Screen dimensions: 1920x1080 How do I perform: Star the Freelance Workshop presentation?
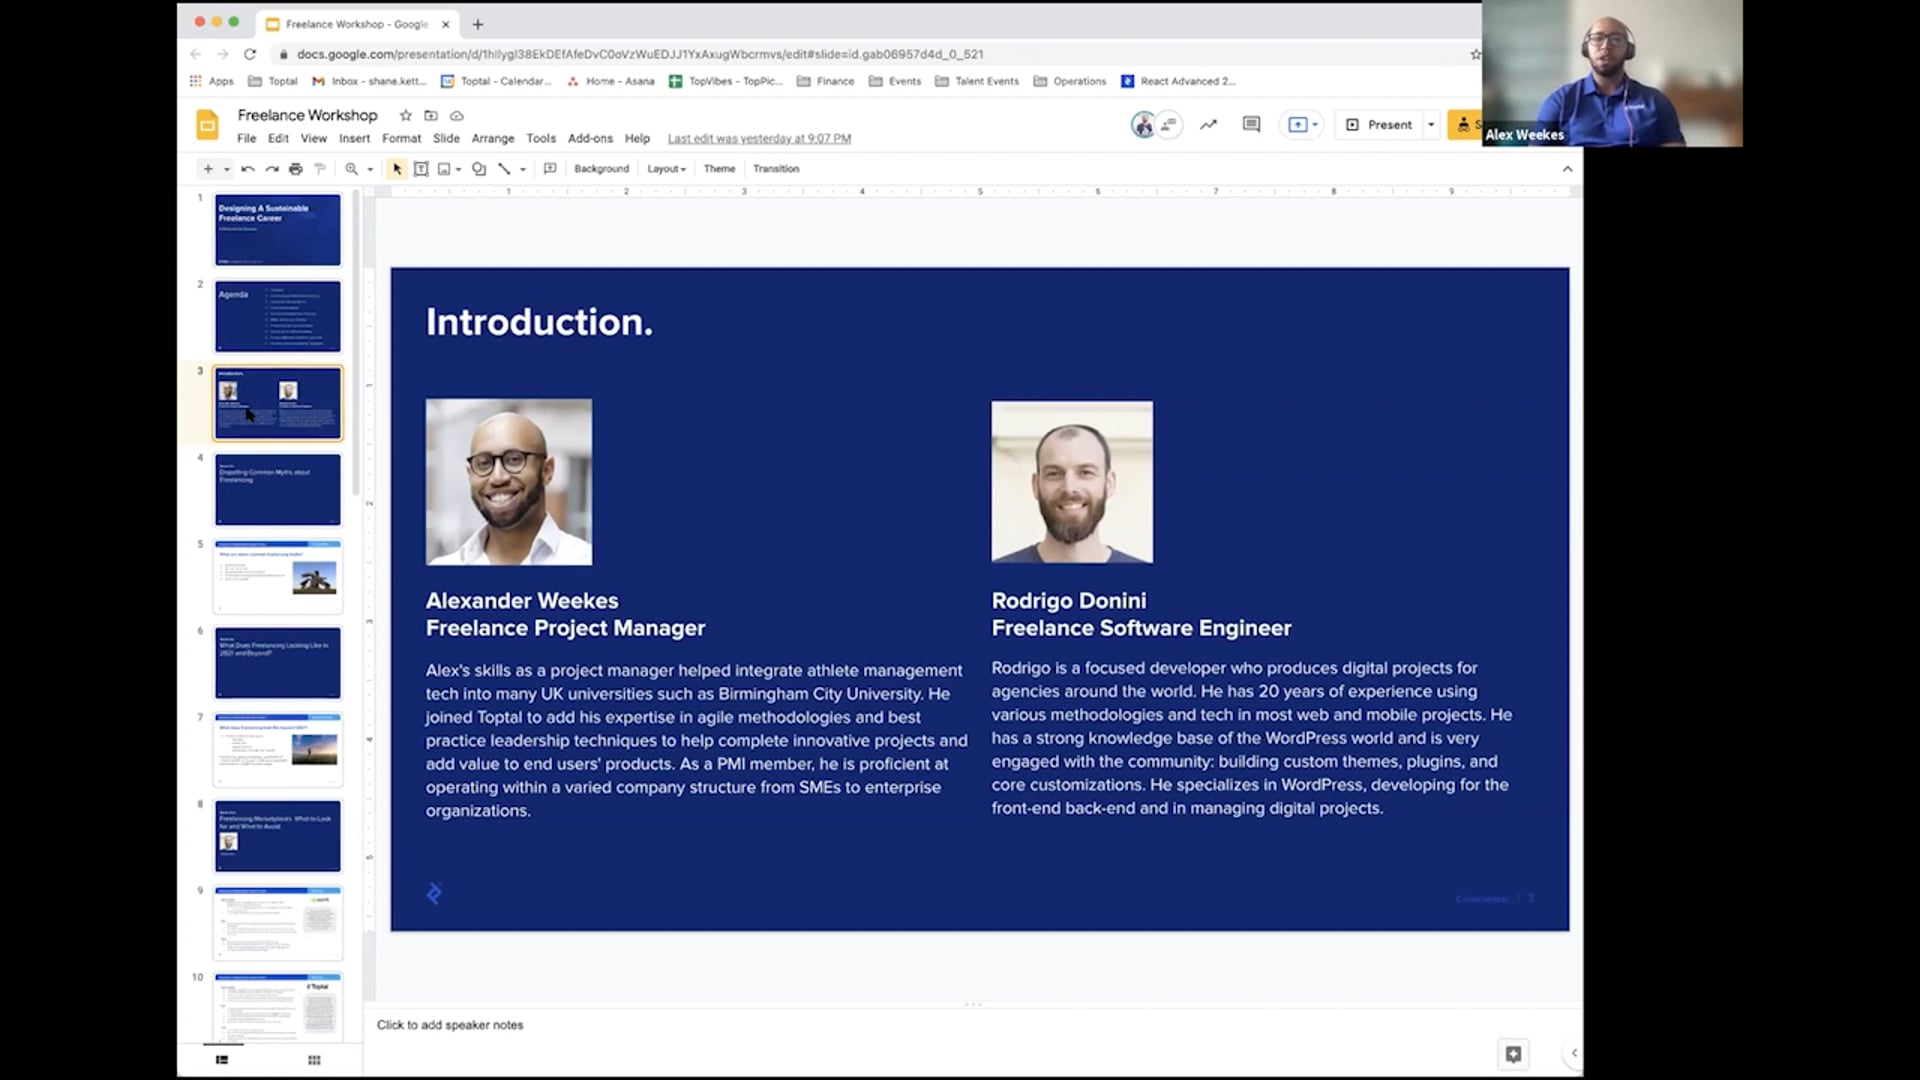coord(405,115)
